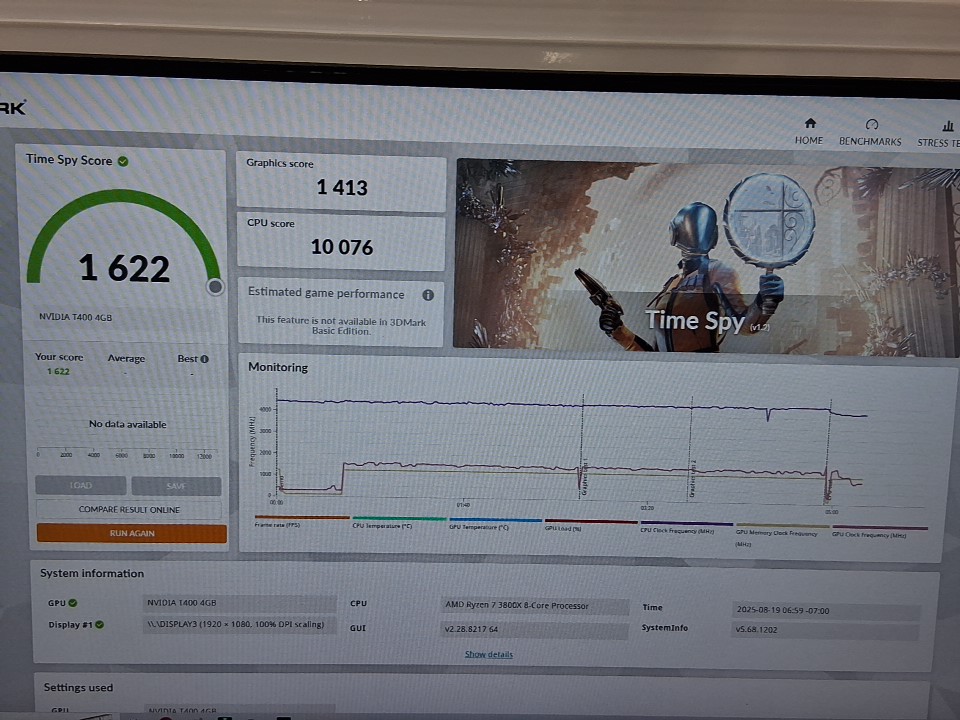Go to the HOME tab

coord(809,132)
